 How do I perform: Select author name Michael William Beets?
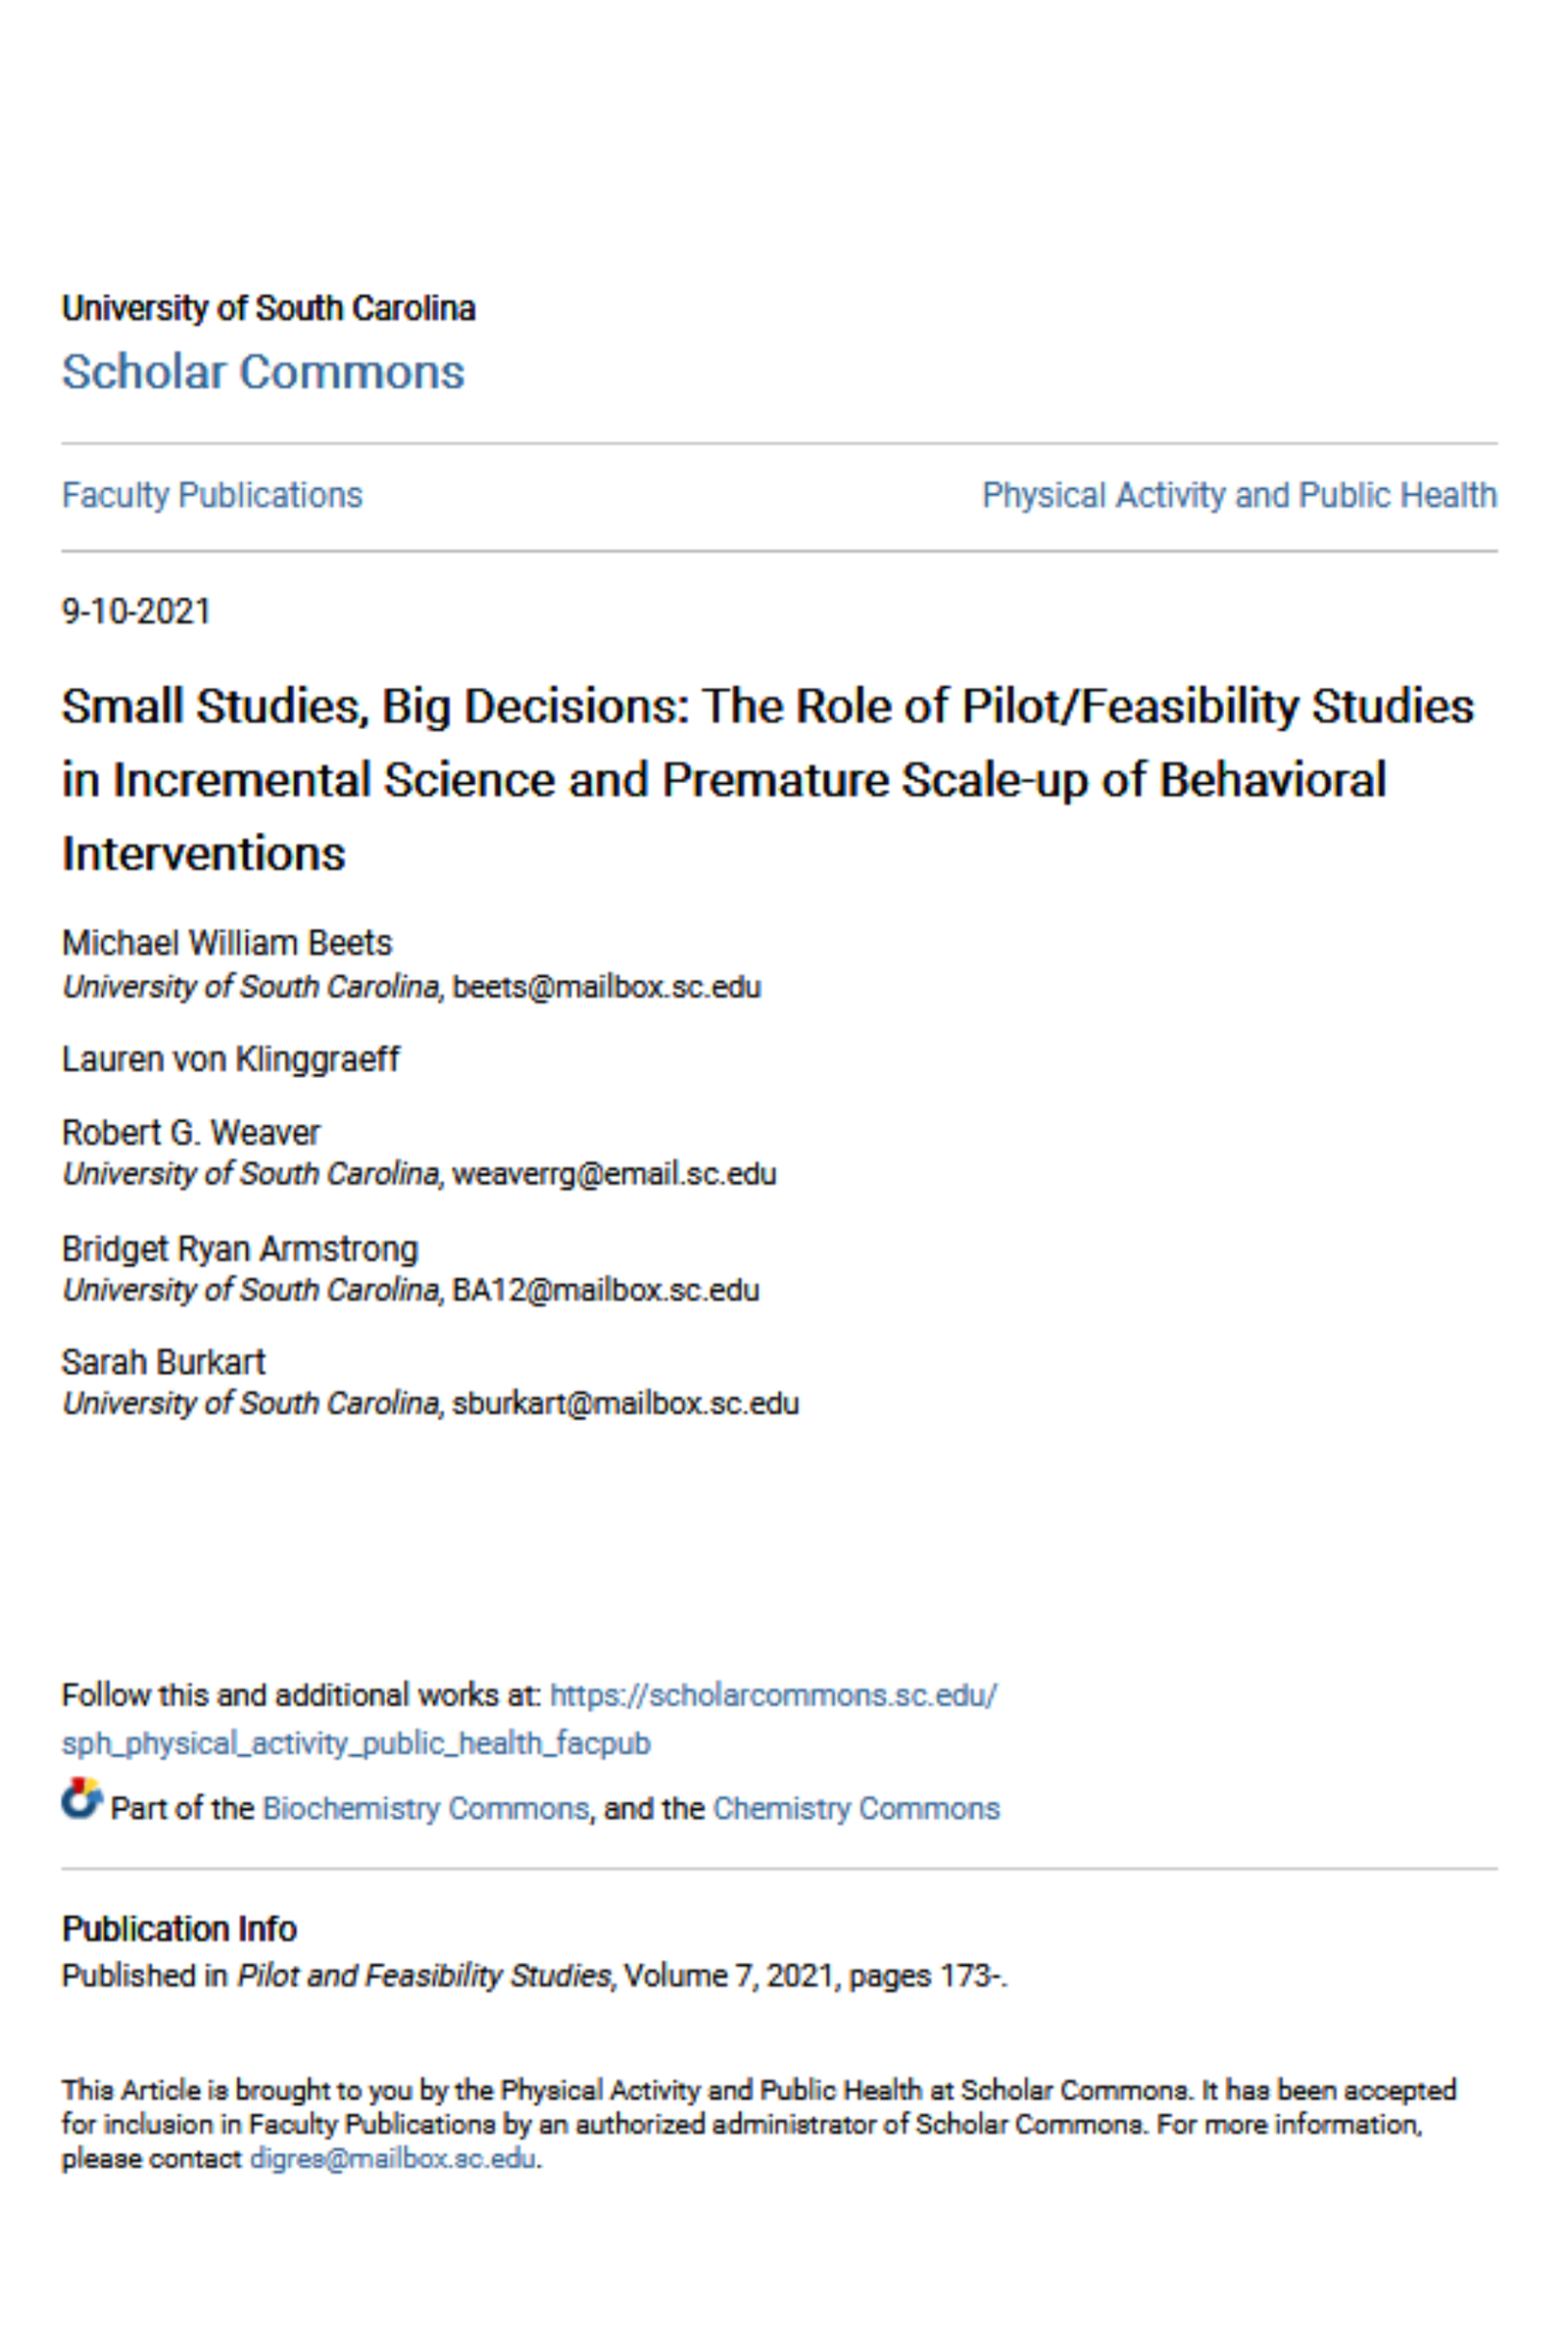pos(227,943)
